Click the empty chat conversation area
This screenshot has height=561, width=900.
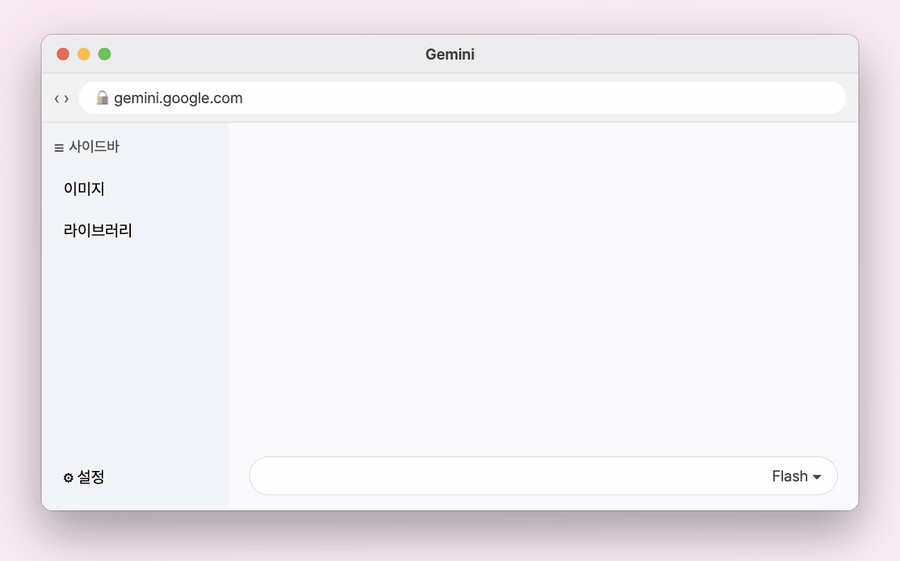543,287
